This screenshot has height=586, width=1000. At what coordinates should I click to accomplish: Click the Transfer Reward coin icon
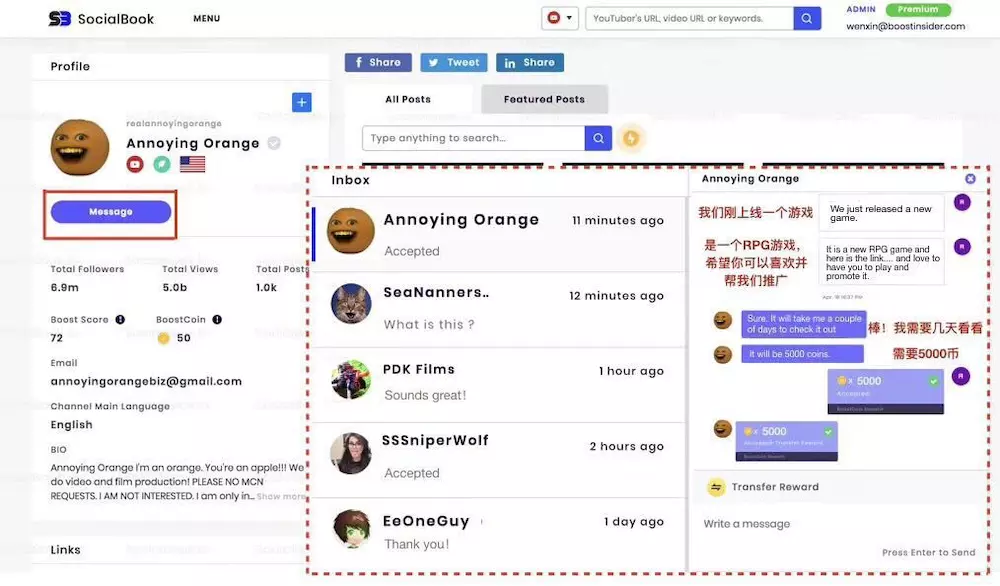click(716, 487)
